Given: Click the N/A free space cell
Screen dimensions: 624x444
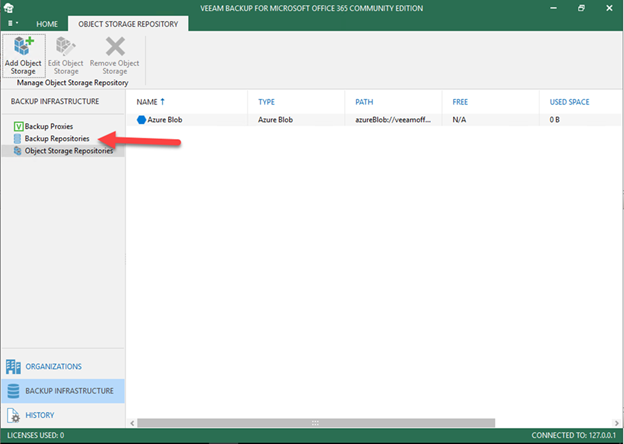Looking at the screenshot, I should 459,120.
